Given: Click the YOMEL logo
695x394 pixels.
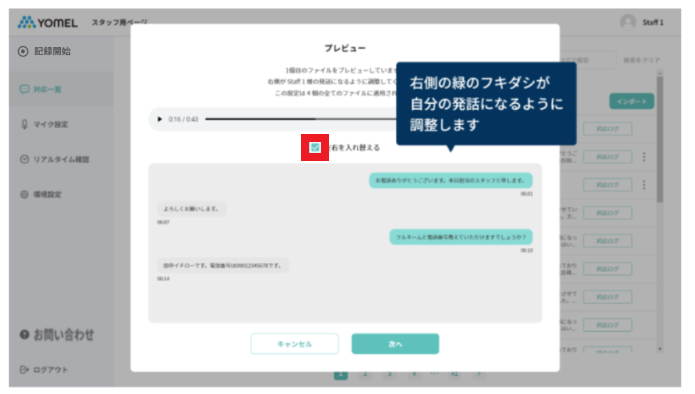Looking at the screenshot, I should 47,22.
